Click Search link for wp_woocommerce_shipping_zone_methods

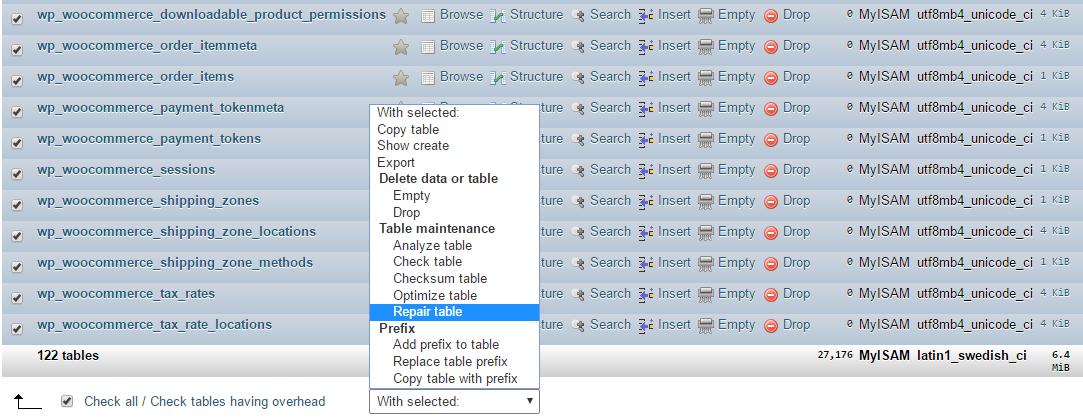pyautogui.click(x=610, y=263)
